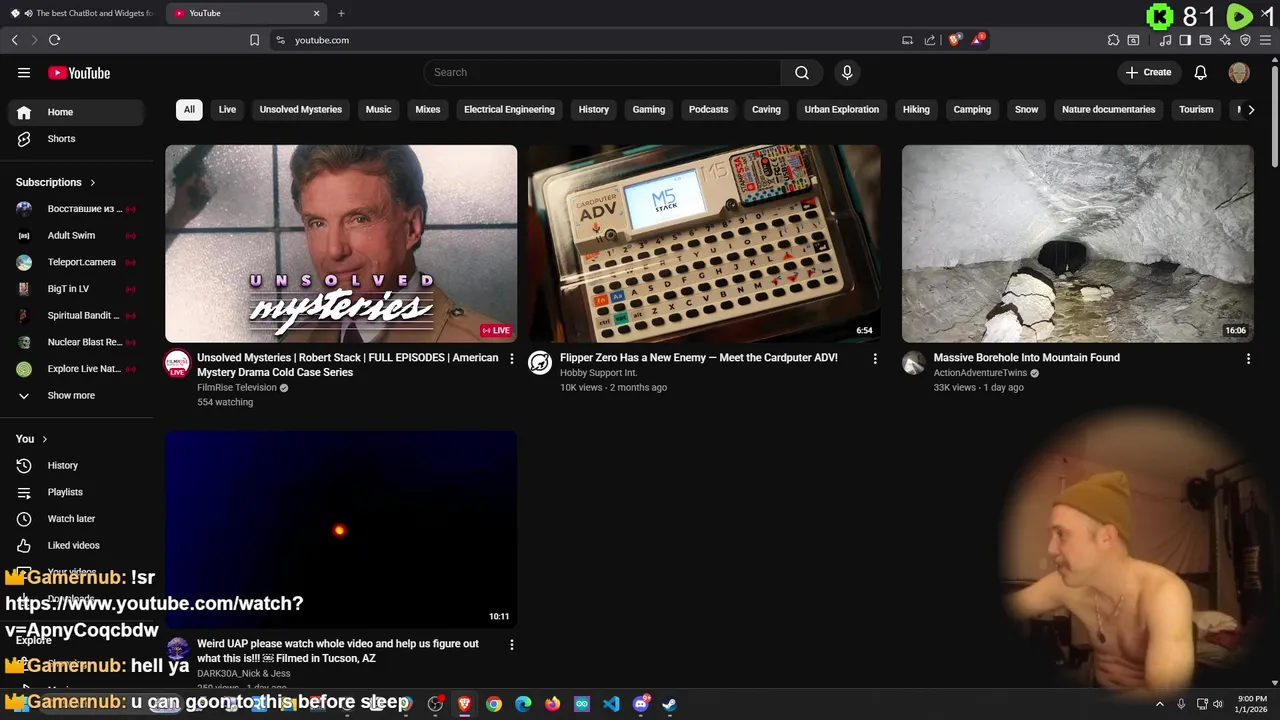Click the Create button
Viewport: 1280px width, 720px height.
click(1148, 72)
